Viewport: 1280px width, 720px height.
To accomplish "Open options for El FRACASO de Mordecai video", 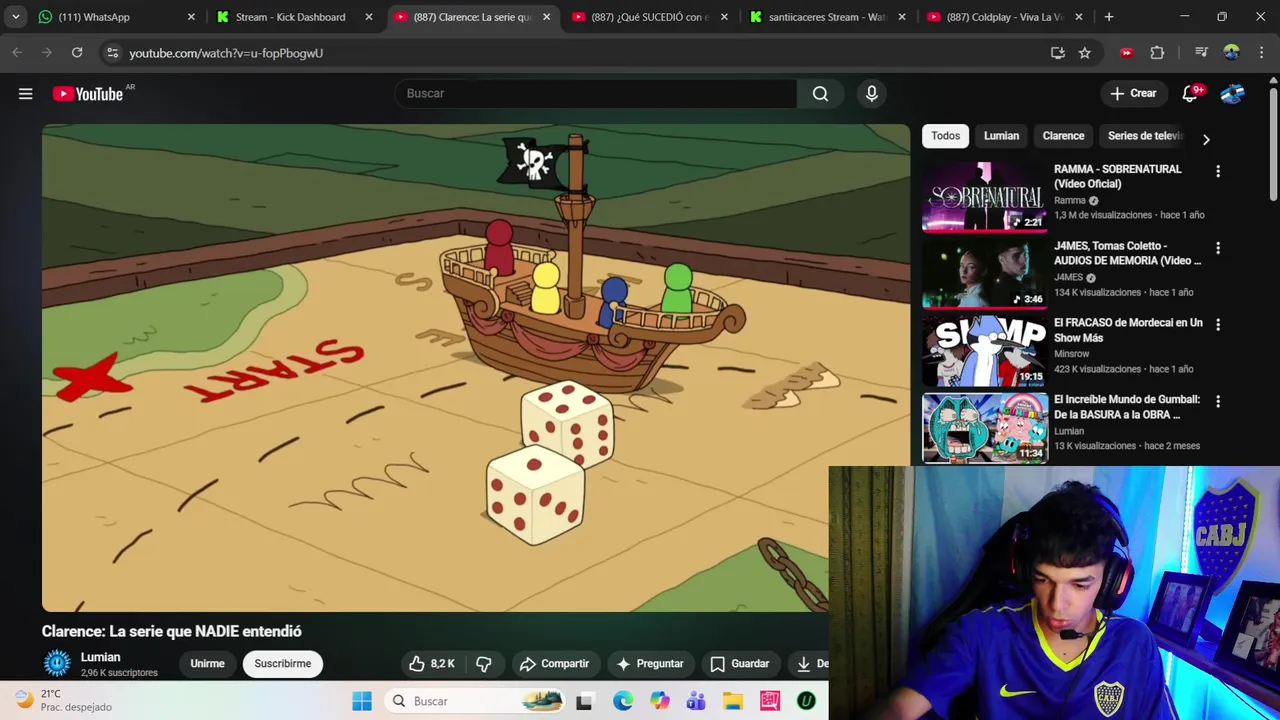I will click(x=1218, y=325).
